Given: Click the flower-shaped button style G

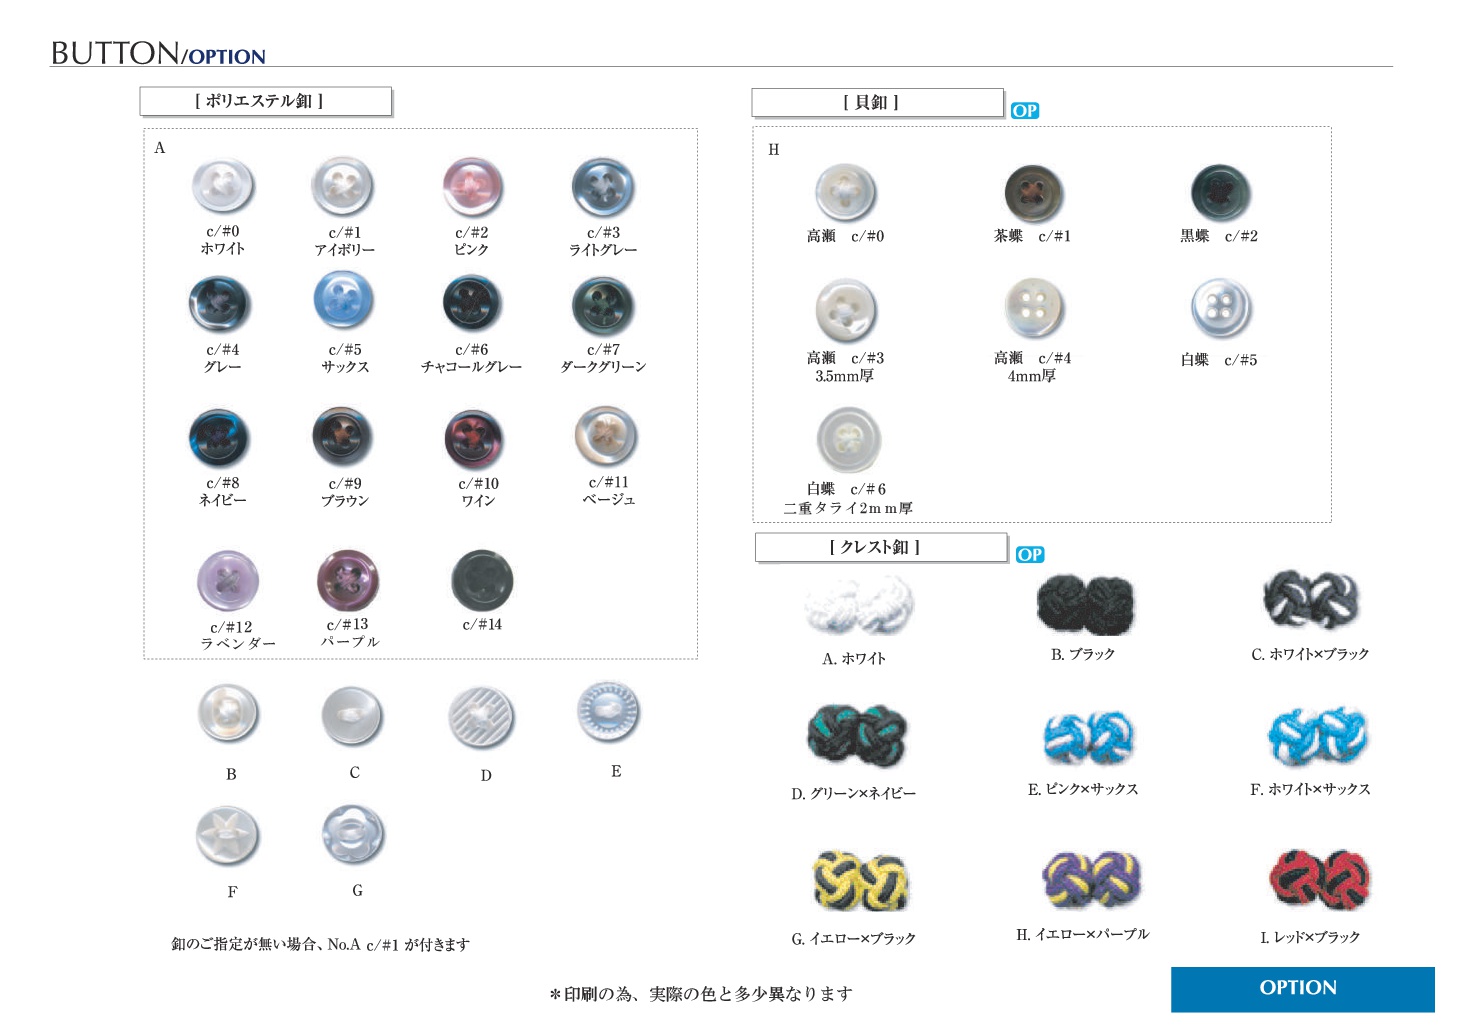Looking at the screenshot, I should [x=353, y=835].
